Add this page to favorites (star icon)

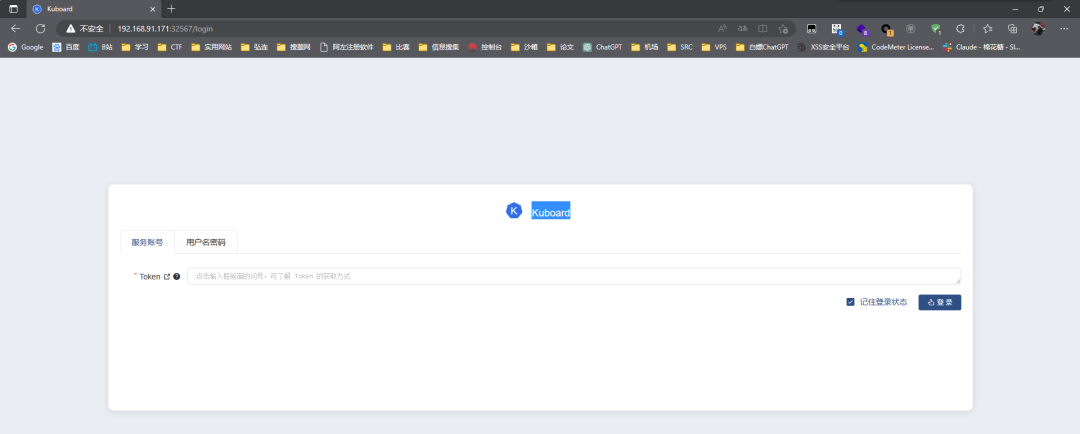(783, 29)
